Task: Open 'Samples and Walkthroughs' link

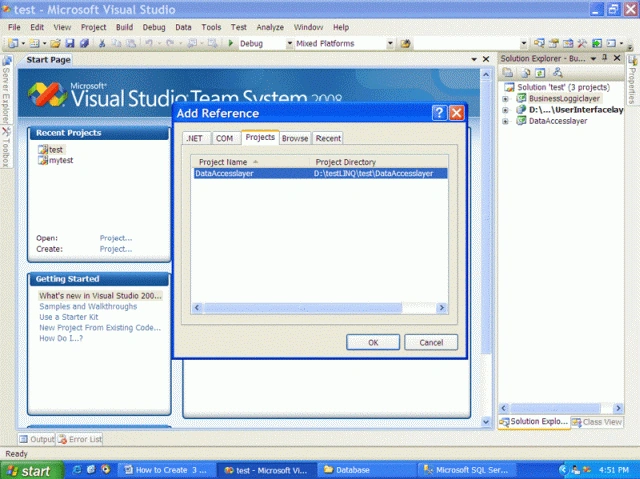Action: tap(88, 306)
